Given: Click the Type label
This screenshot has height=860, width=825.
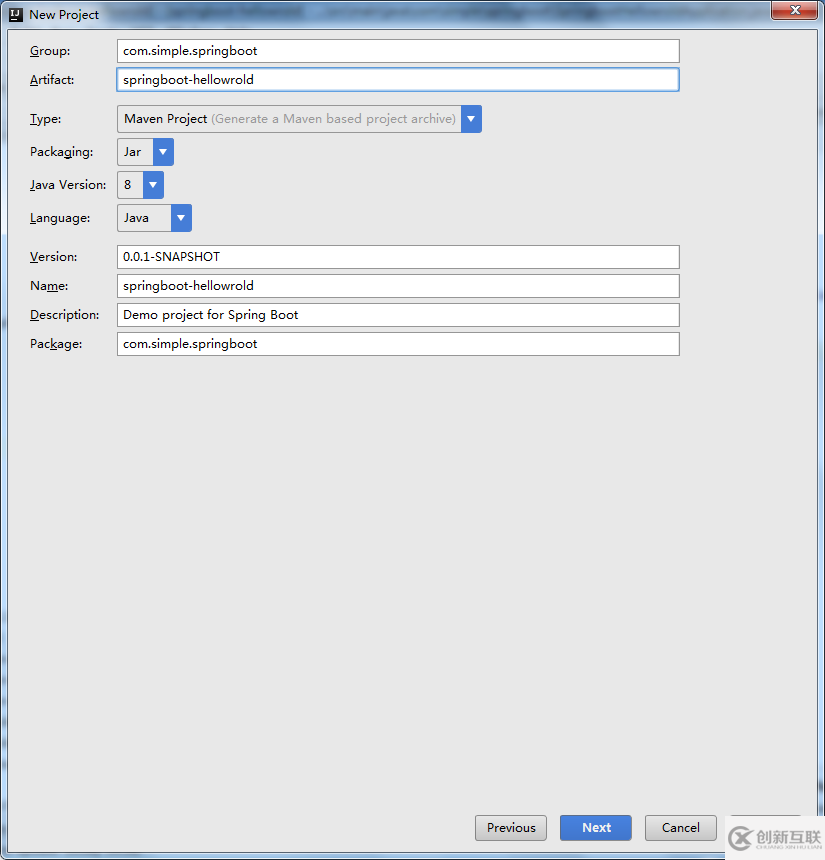Looking at the screenshot, I should pos(46,119).
